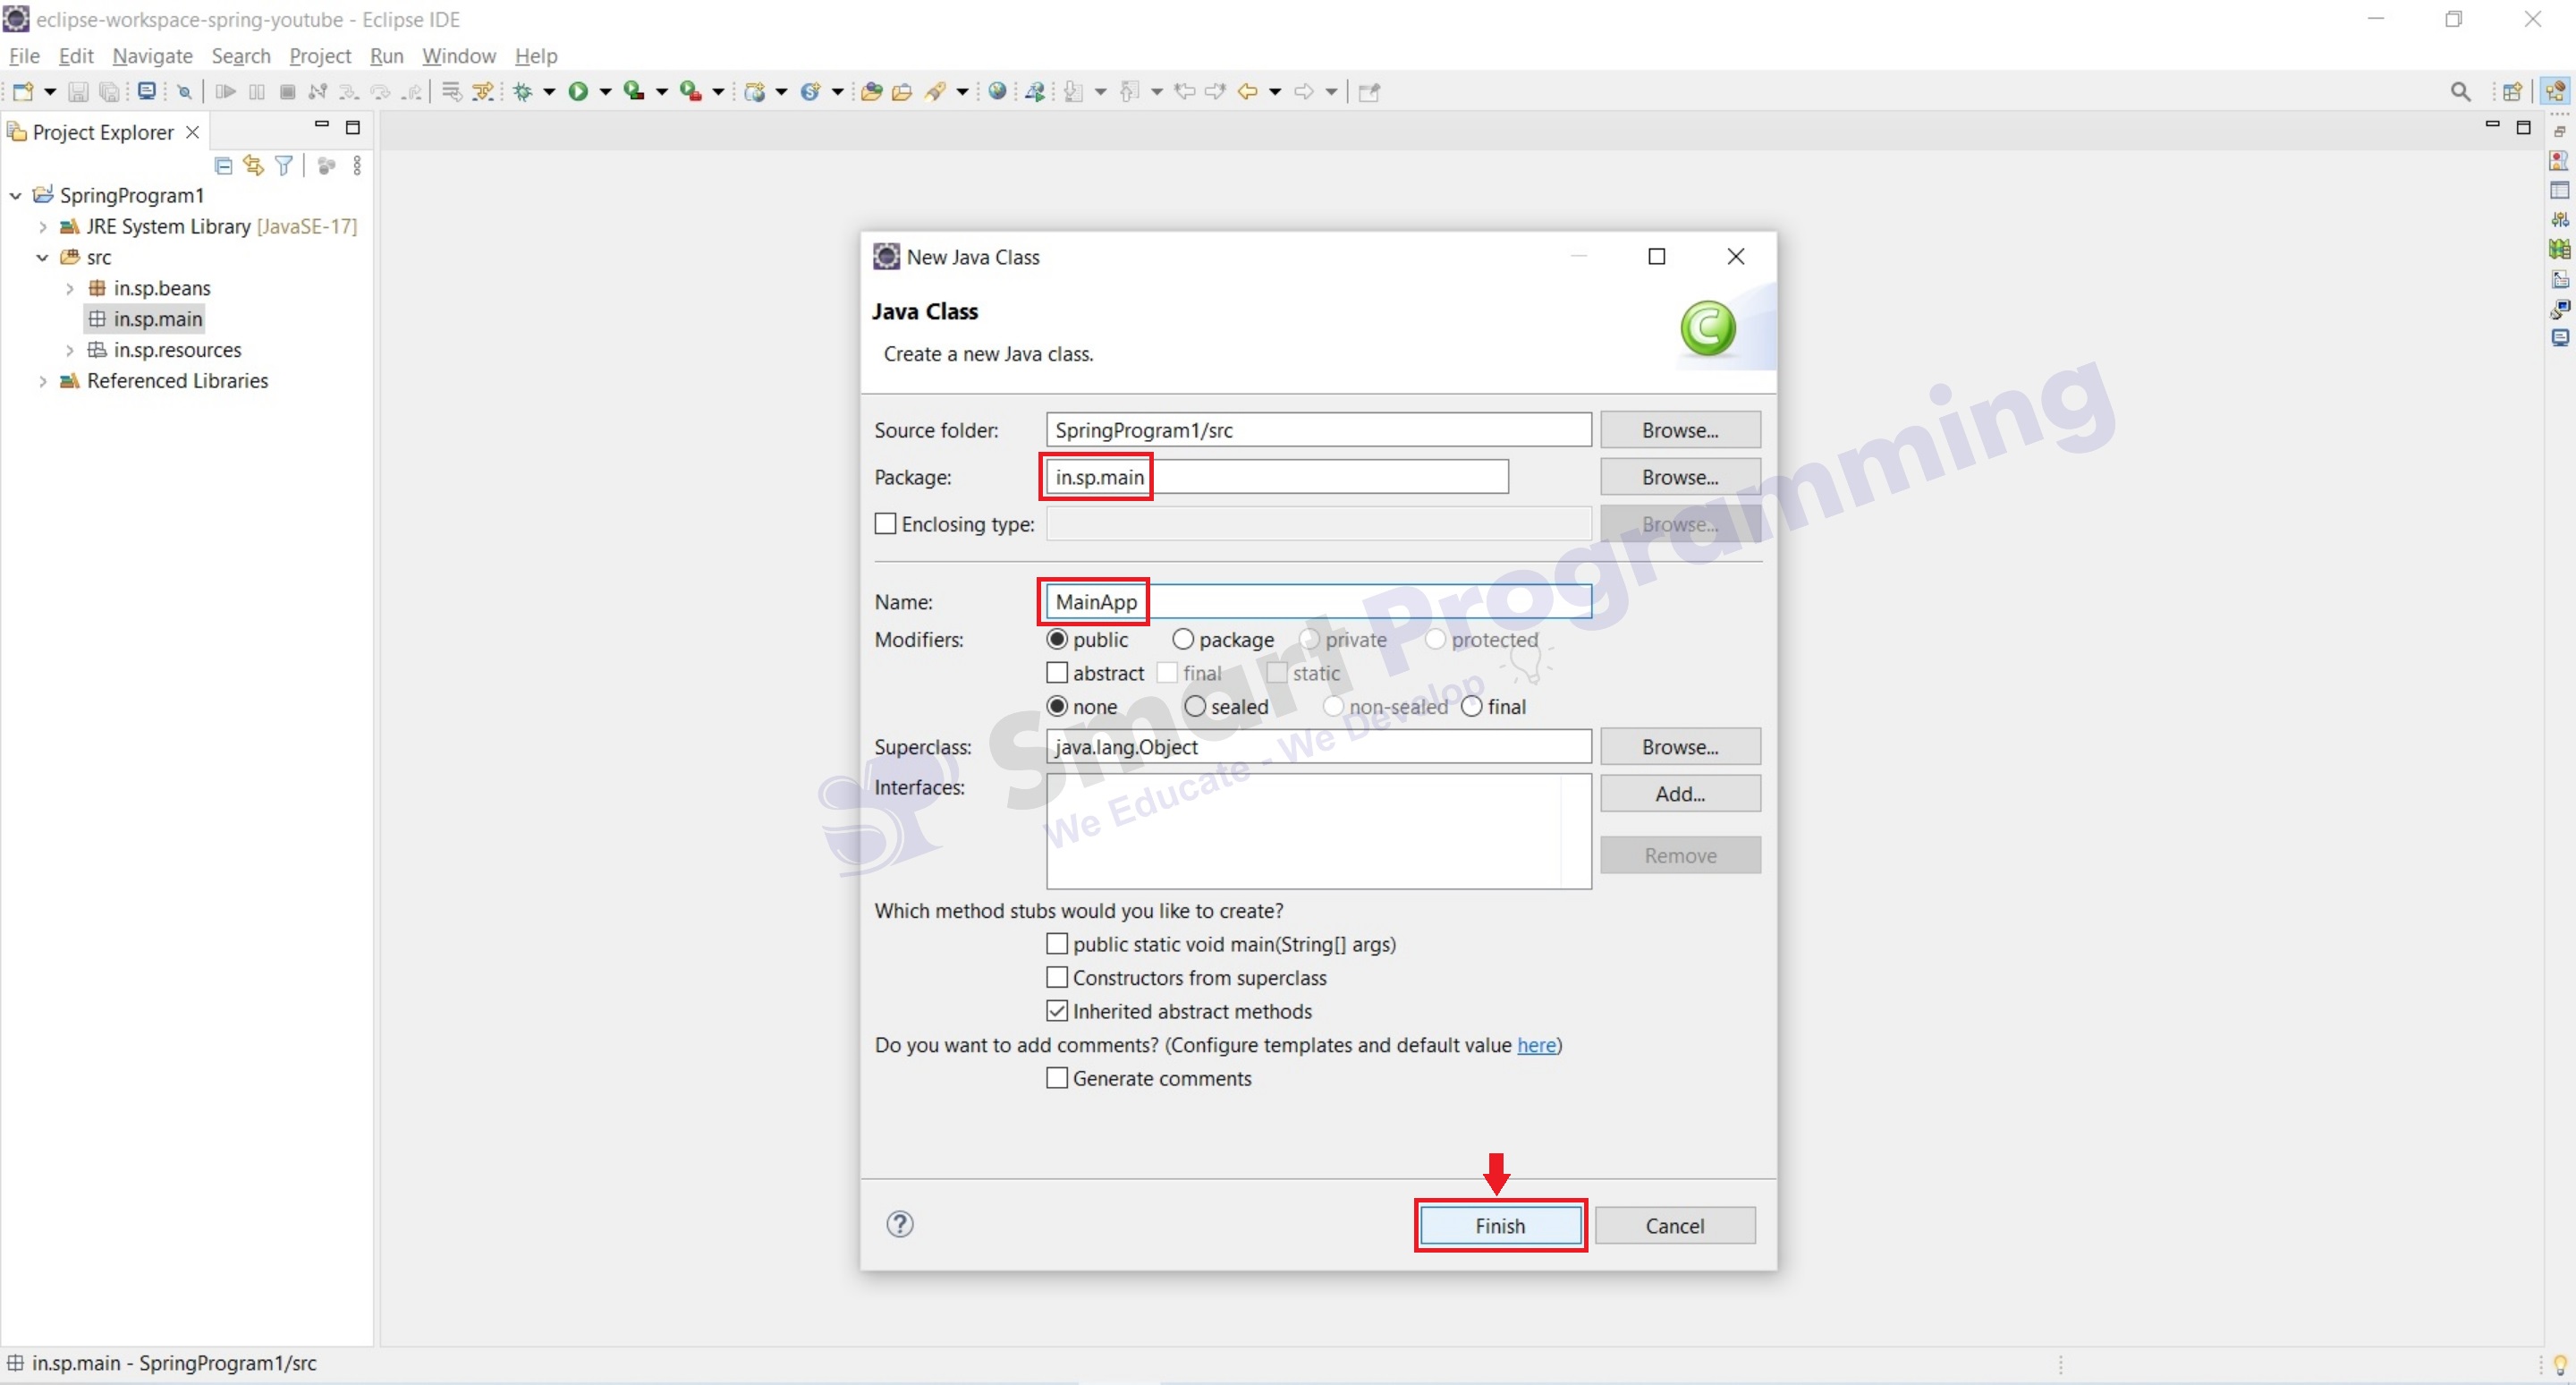Click the 'here' templates link
The width and height of the screenshot is (2576, 1385).
pos(1536,1045)
